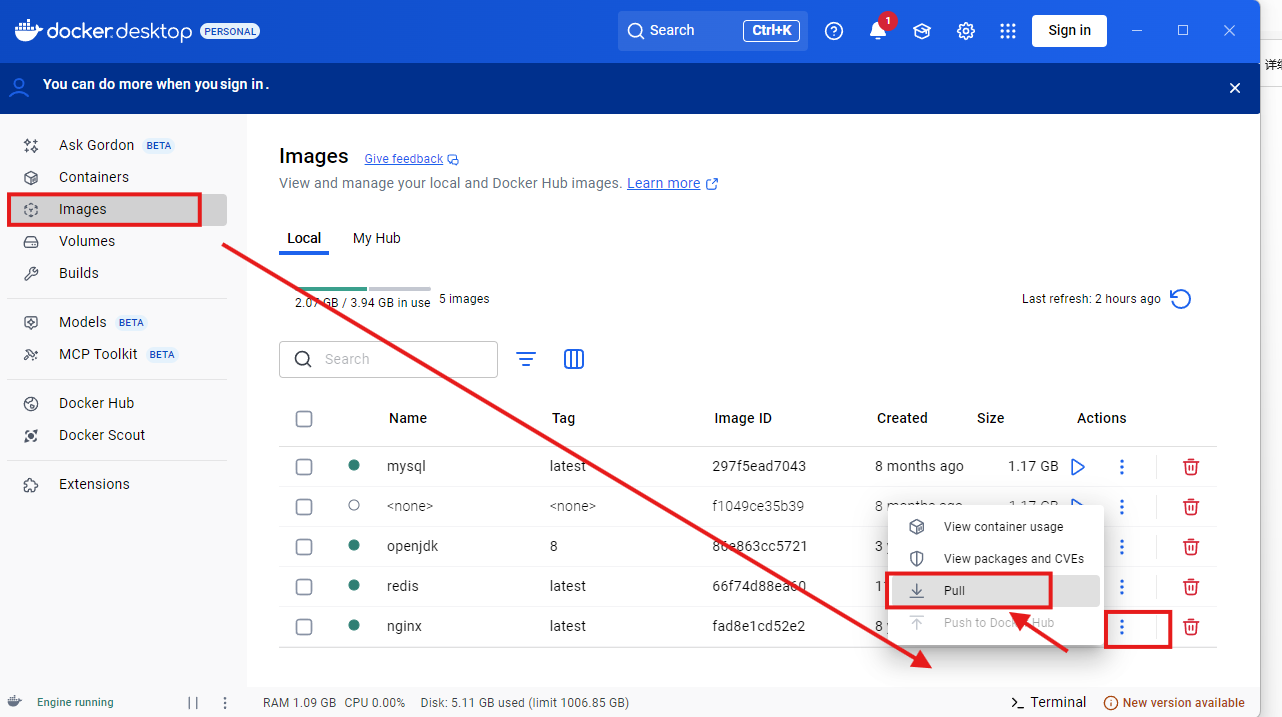Sort by Created column header
Viewport: 1282px width, 717px height.
(902, 418)
